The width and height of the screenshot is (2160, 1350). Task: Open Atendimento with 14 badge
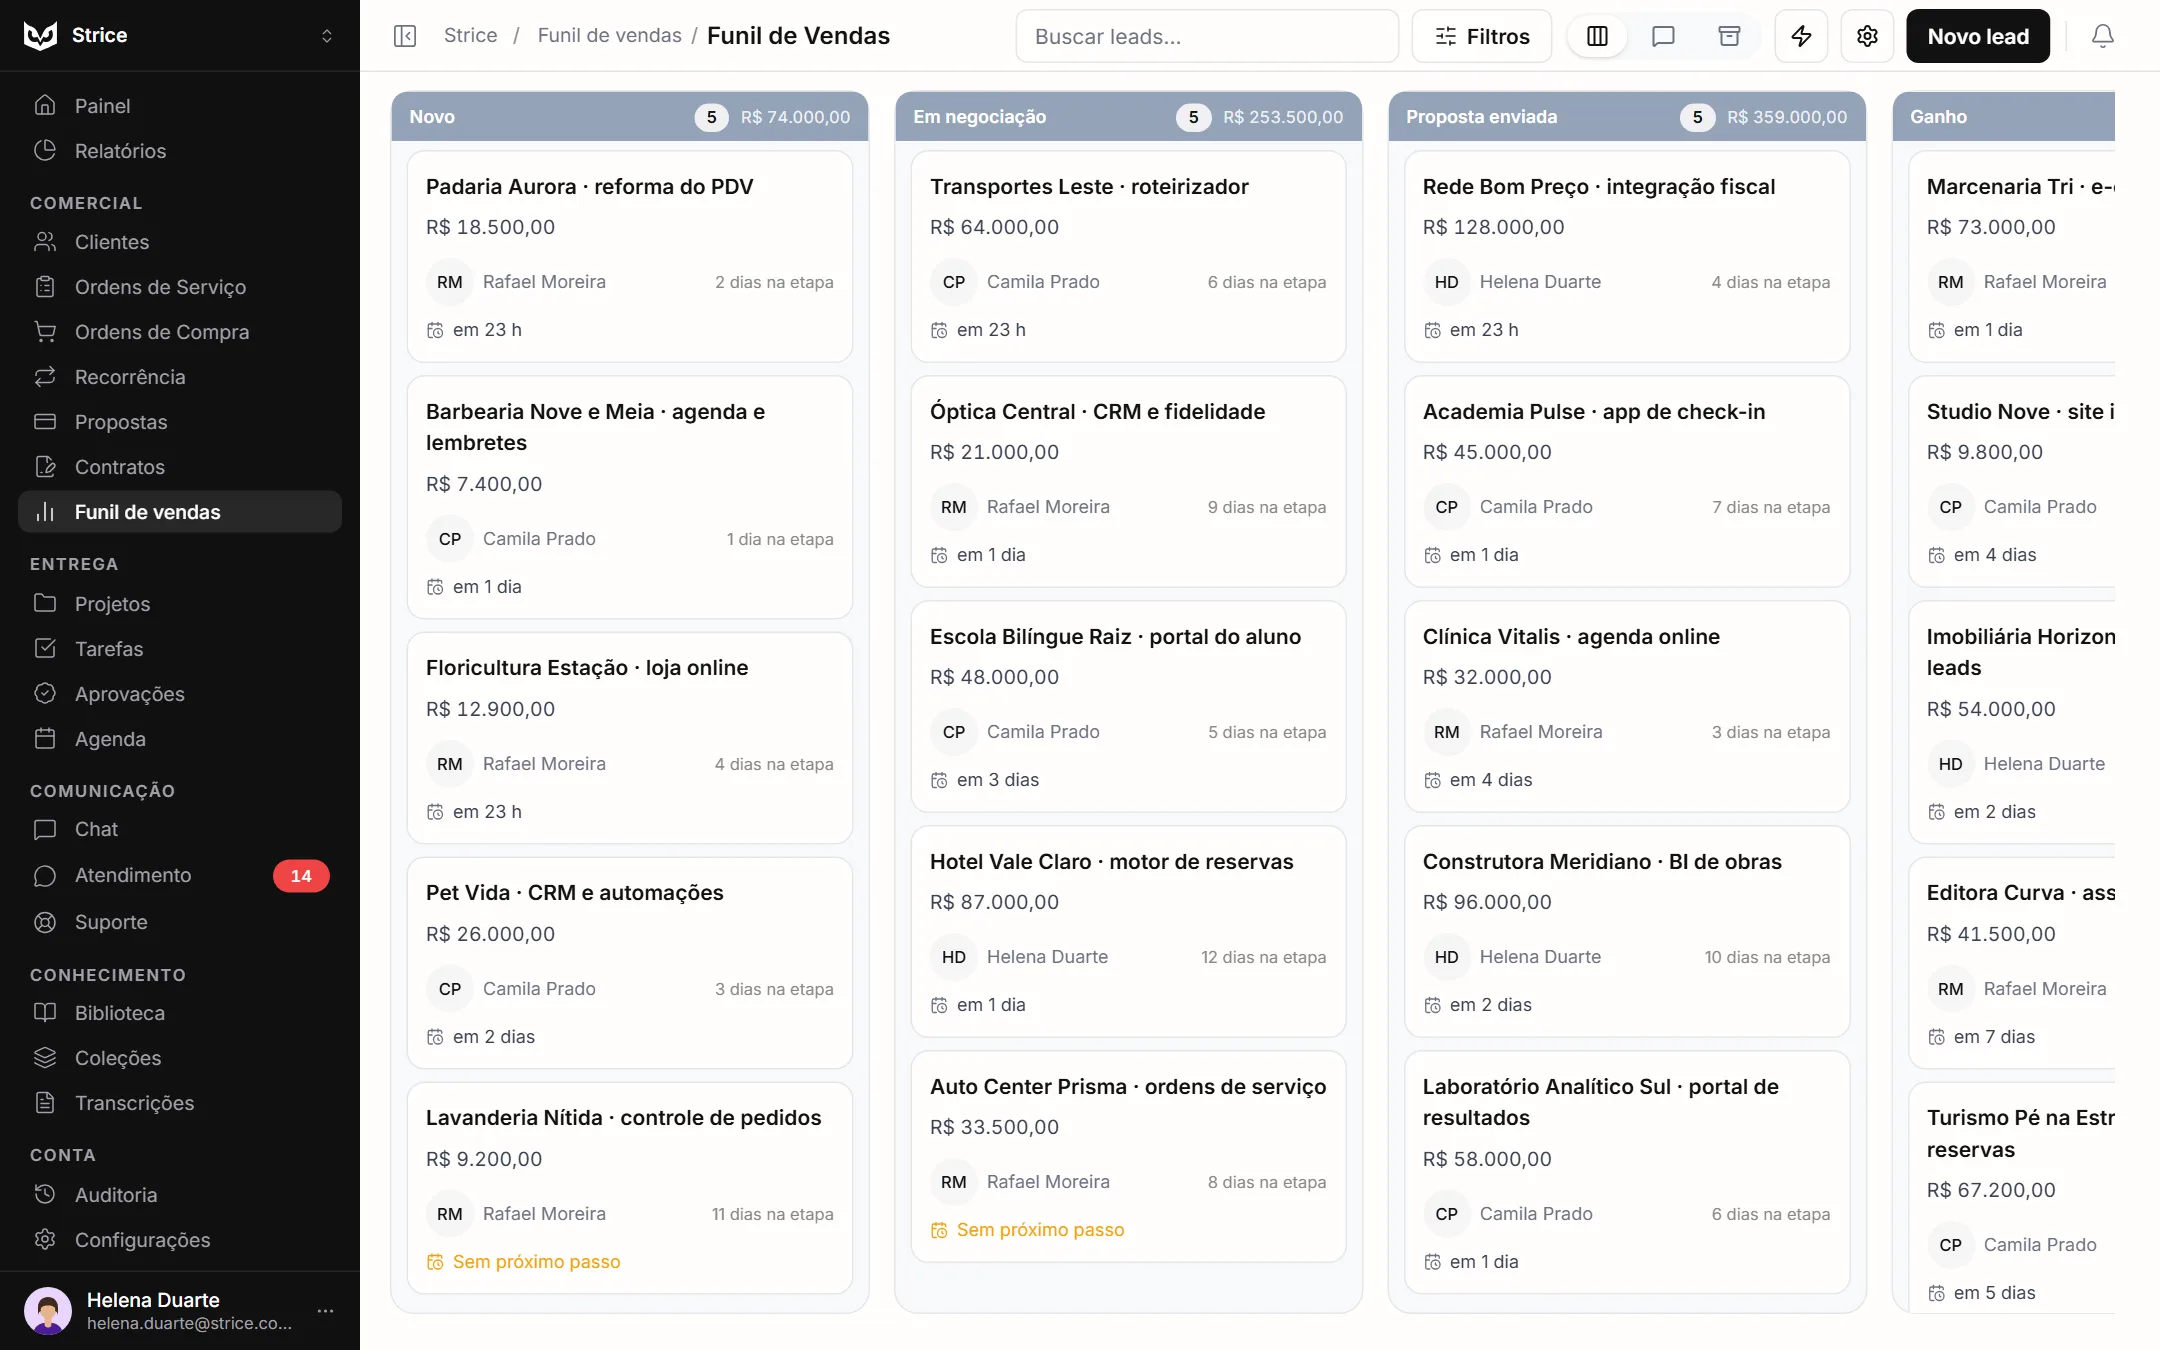coord(180,876)
